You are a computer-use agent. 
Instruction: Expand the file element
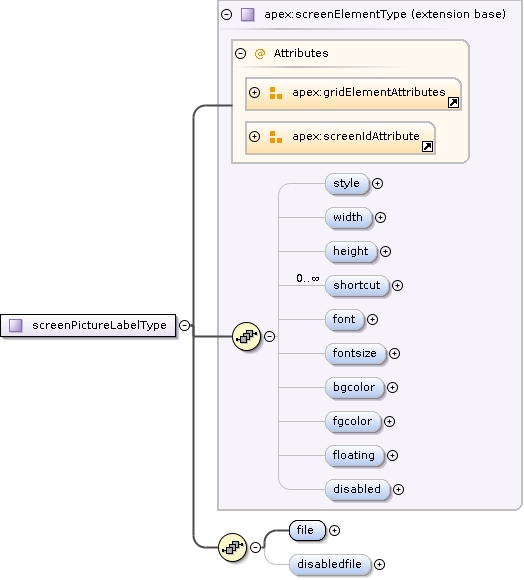click(x=334, y=530)
